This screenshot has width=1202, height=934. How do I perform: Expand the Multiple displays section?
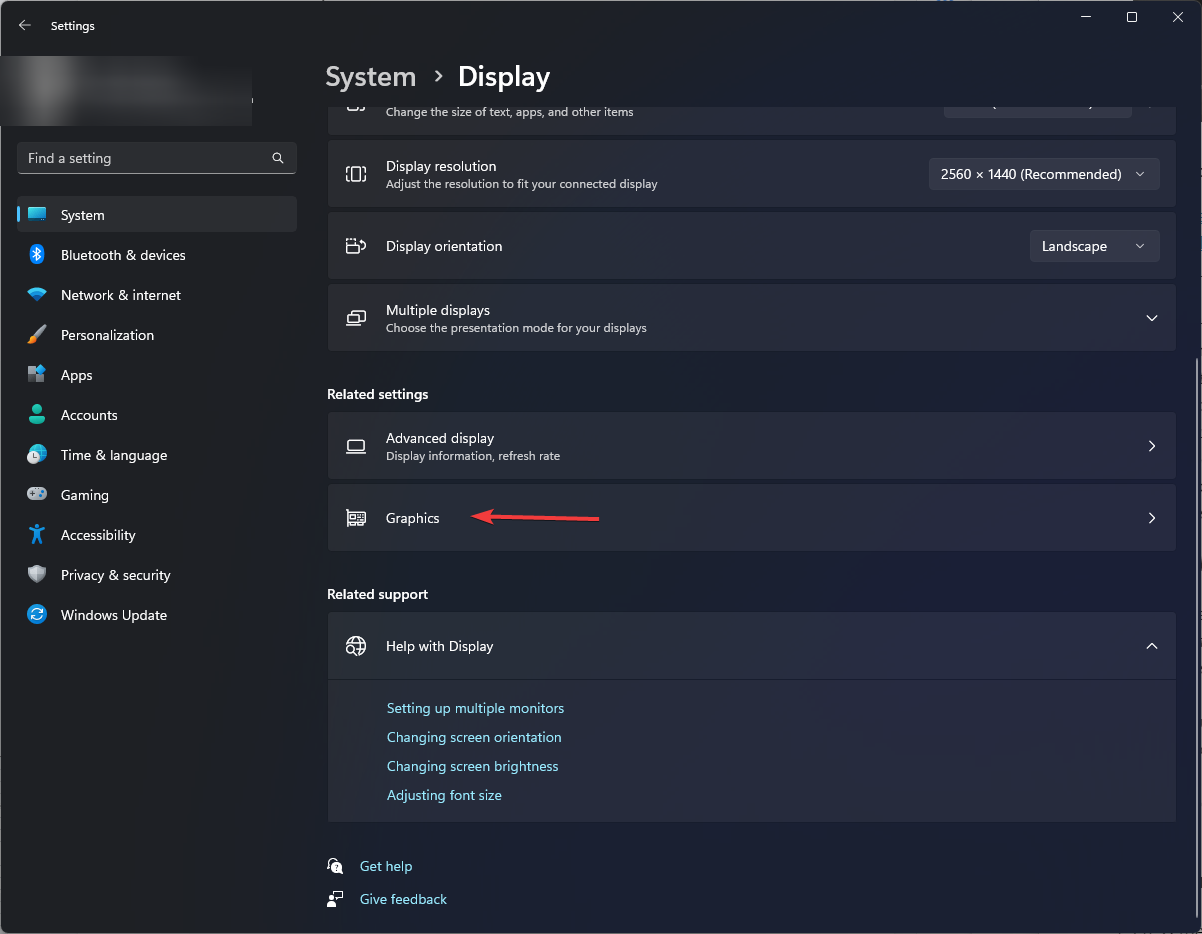[1151, 317]
